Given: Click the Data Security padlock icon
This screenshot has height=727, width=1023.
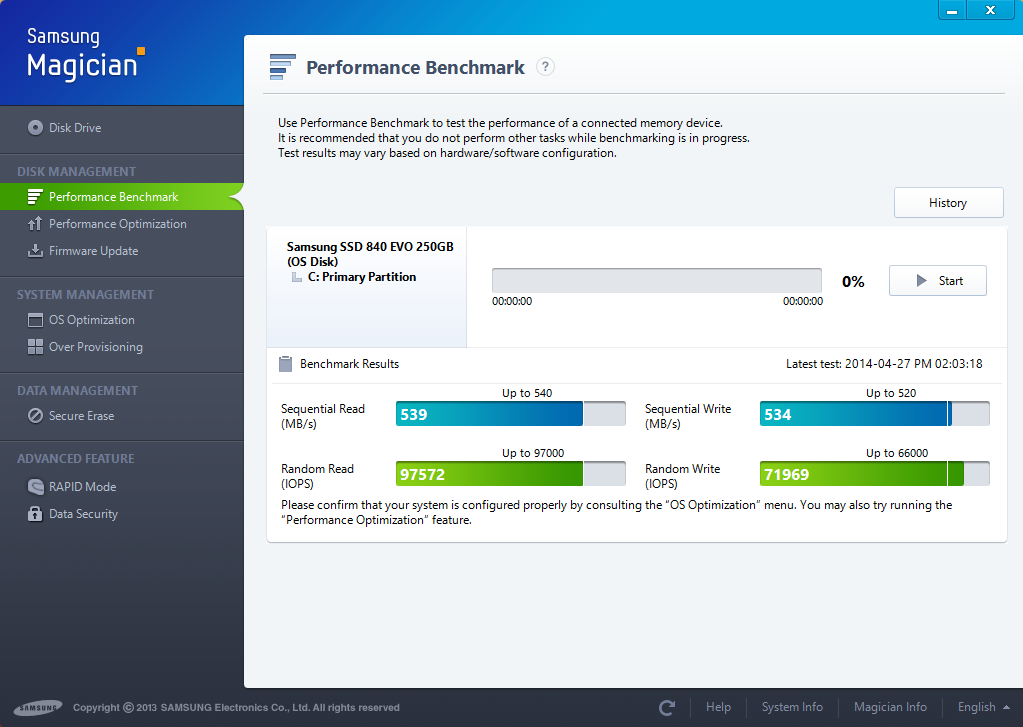Looking at the screenshot, I should coord(35,514).
